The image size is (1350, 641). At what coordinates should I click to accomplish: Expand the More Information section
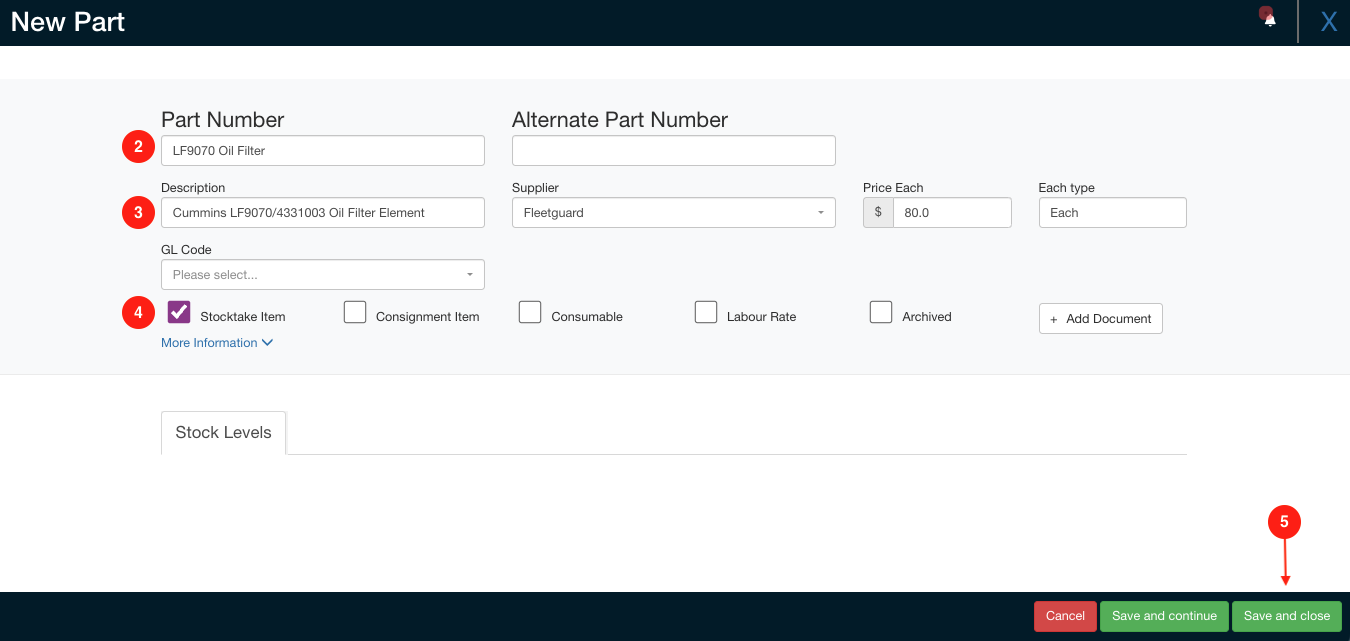point(217,342)
